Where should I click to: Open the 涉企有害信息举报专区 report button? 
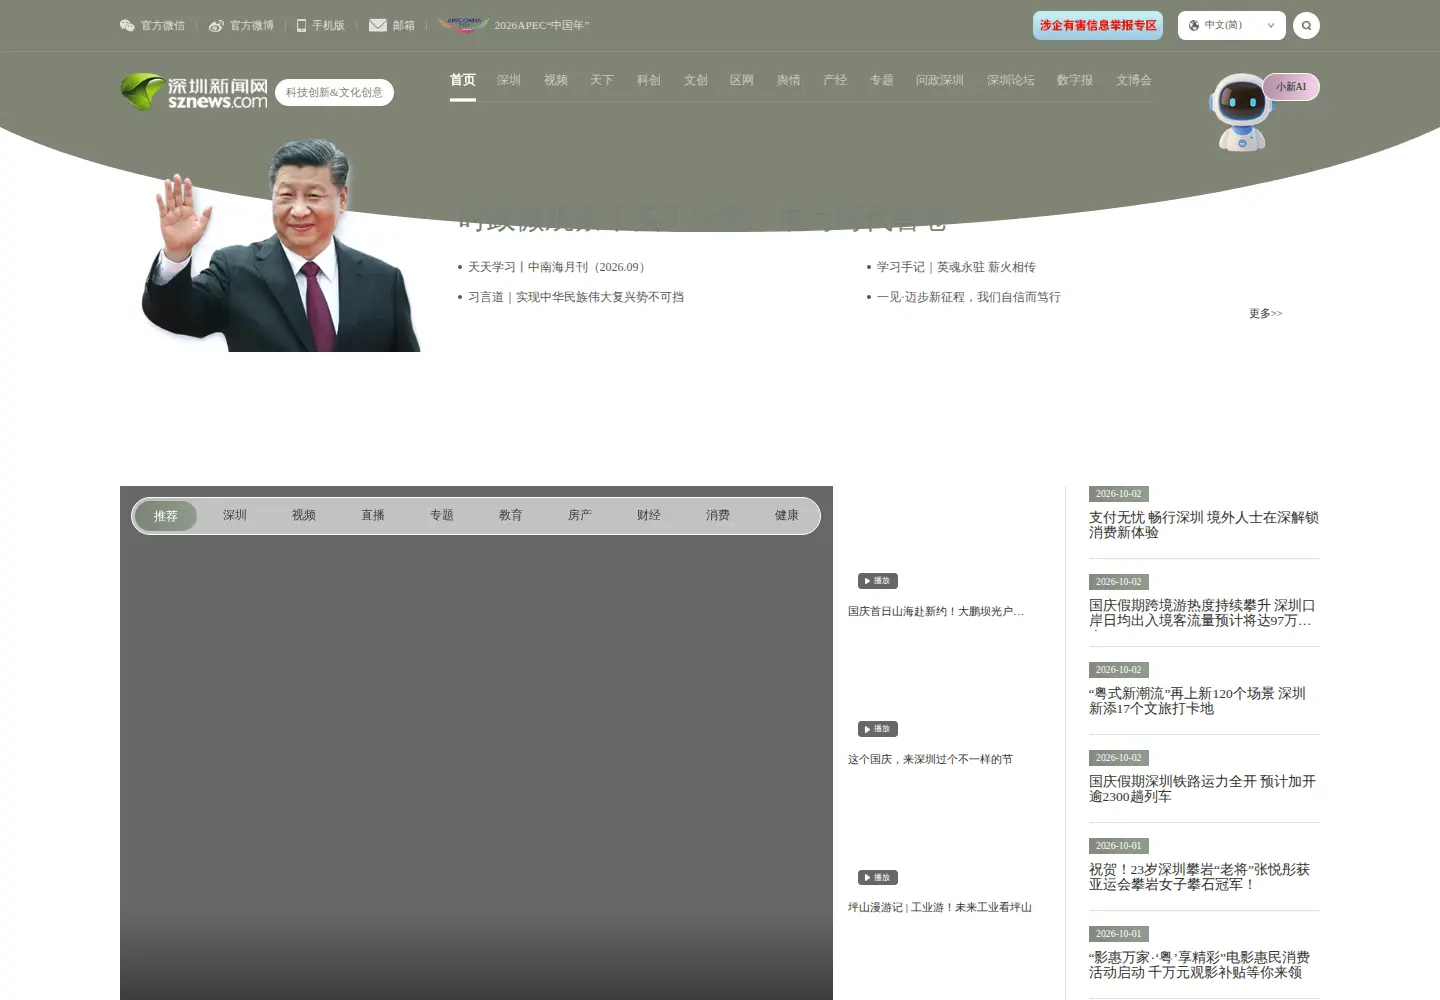pyautogui.click(x=1098, y=26)
